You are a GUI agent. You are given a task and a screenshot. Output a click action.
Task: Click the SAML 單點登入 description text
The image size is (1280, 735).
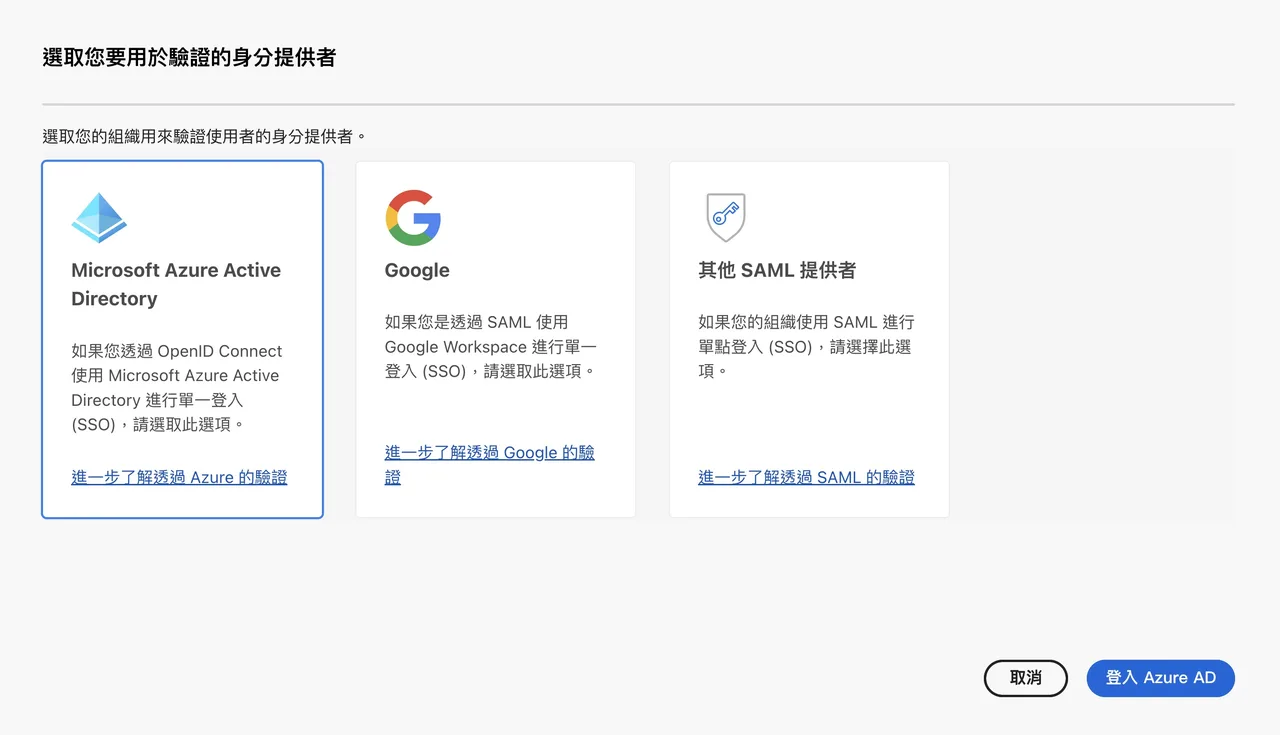[x=806, y=346]
